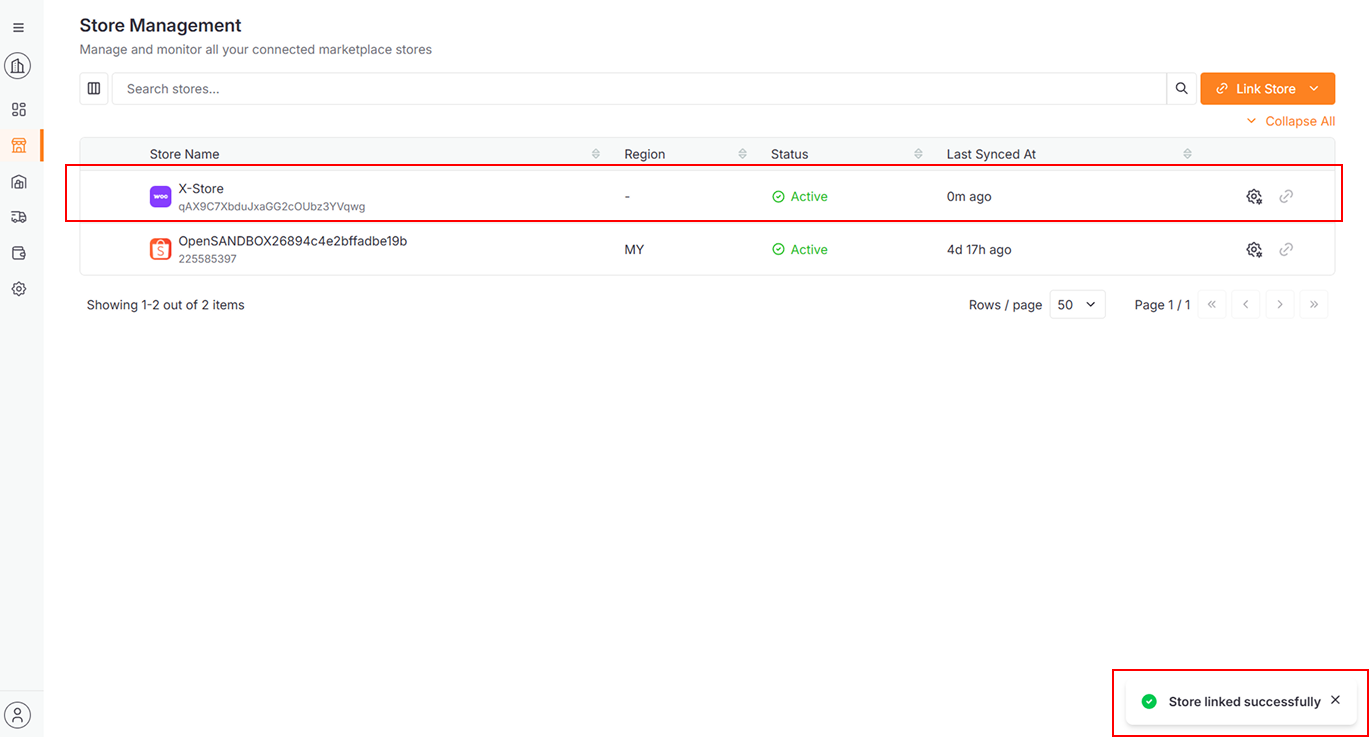
Task: Open the store management icon in sidebar
Action: click(18, 146)
